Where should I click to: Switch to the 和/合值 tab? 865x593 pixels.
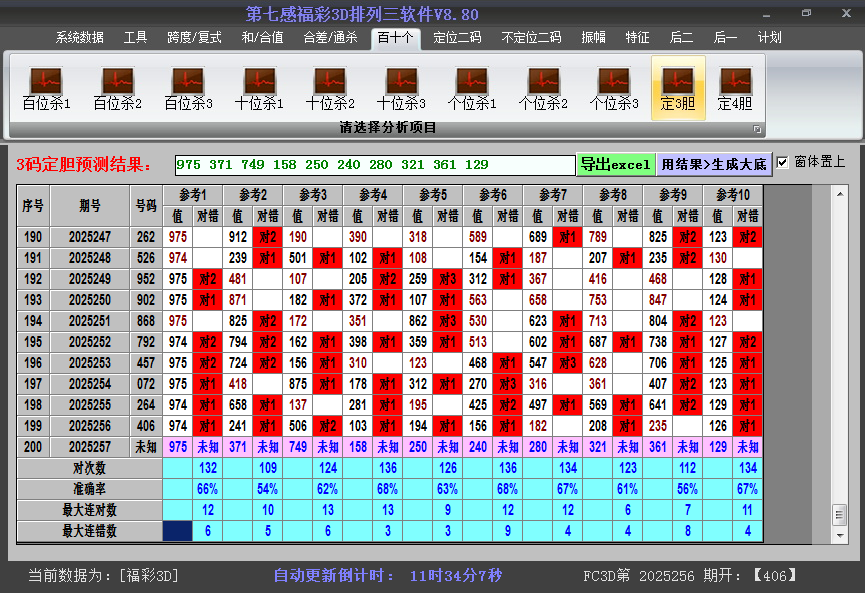click(263, 38)
